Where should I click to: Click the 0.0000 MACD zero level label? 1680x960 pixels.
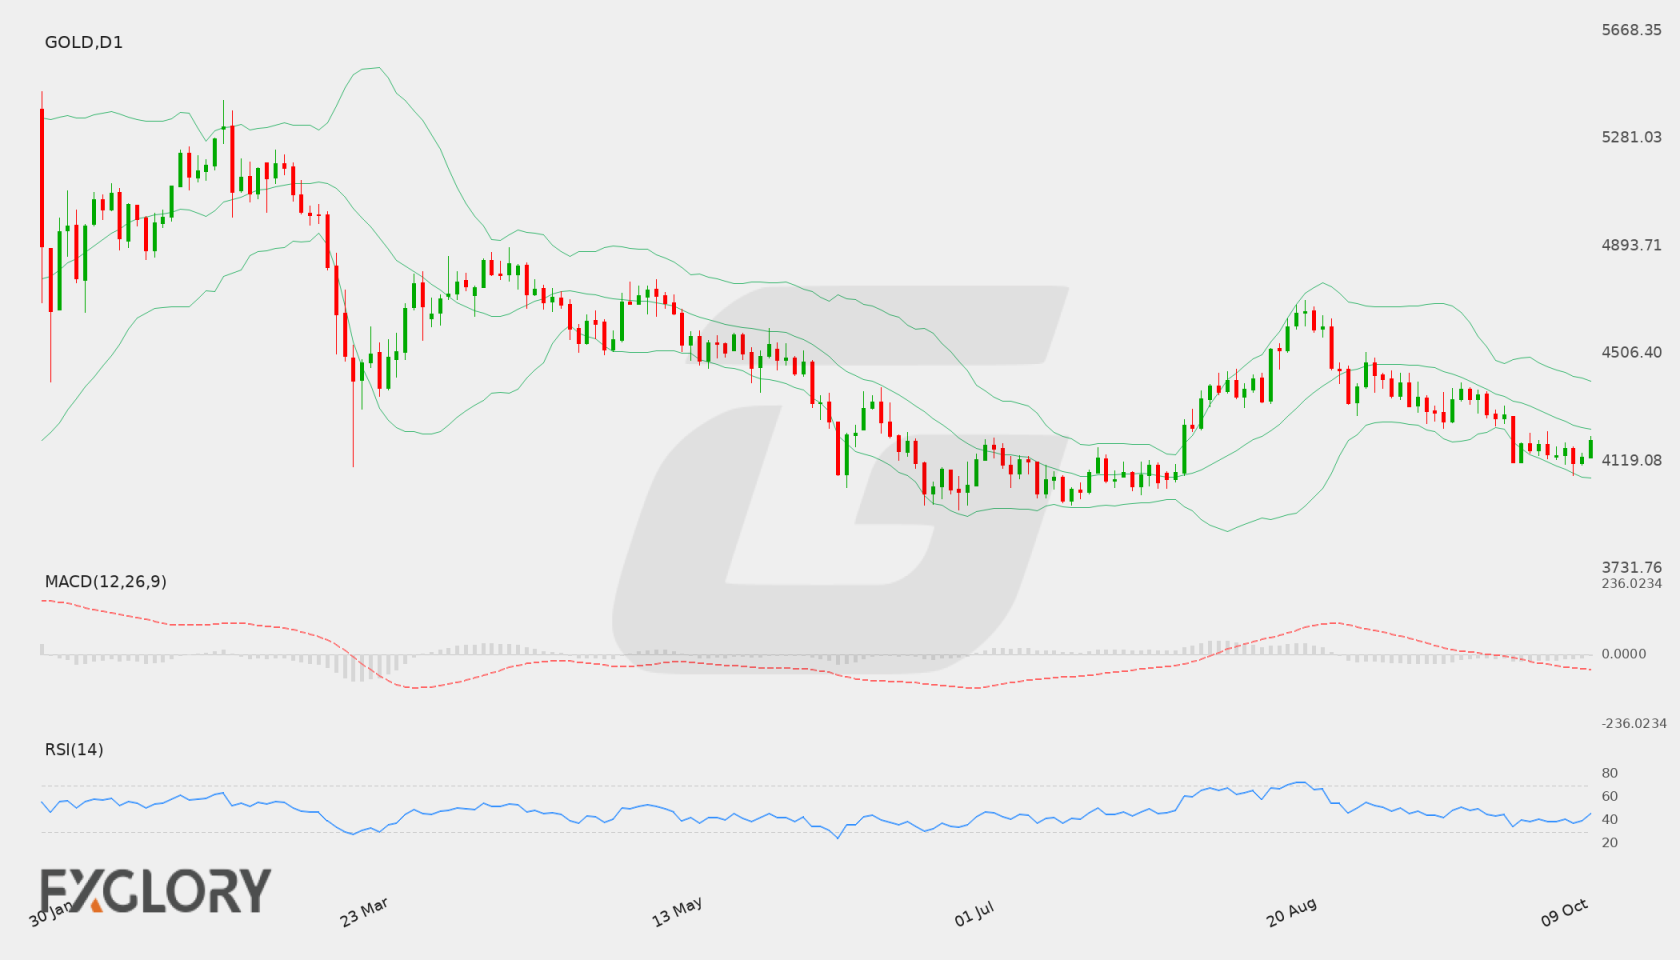pyautogui.click(x=1623, y=654)
